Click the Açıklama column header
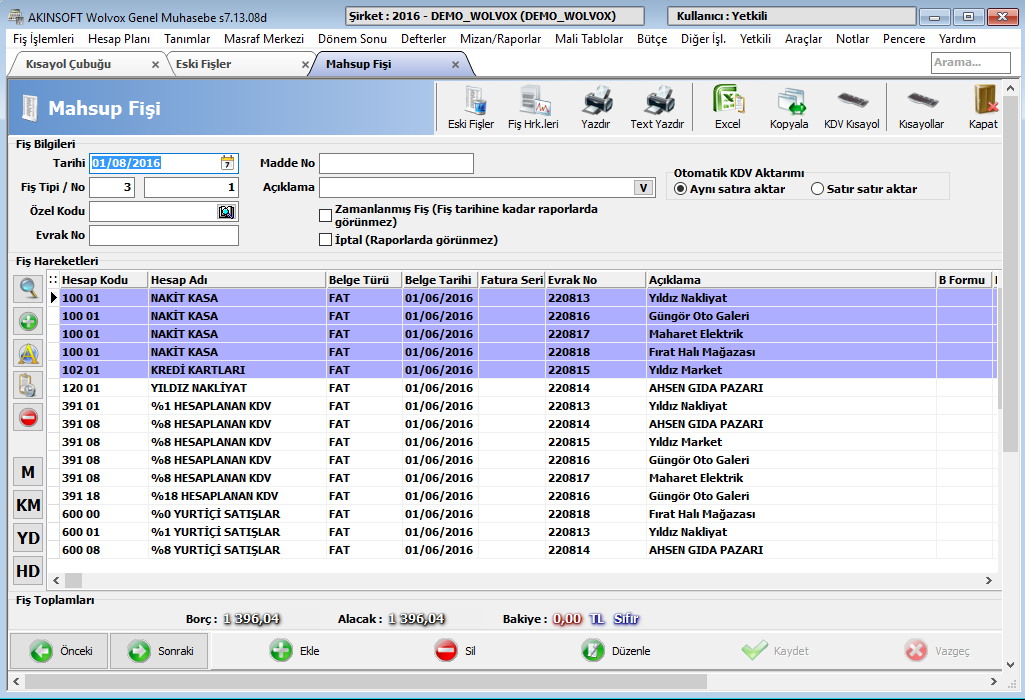The image size is (1025, 700). (791, 280)
